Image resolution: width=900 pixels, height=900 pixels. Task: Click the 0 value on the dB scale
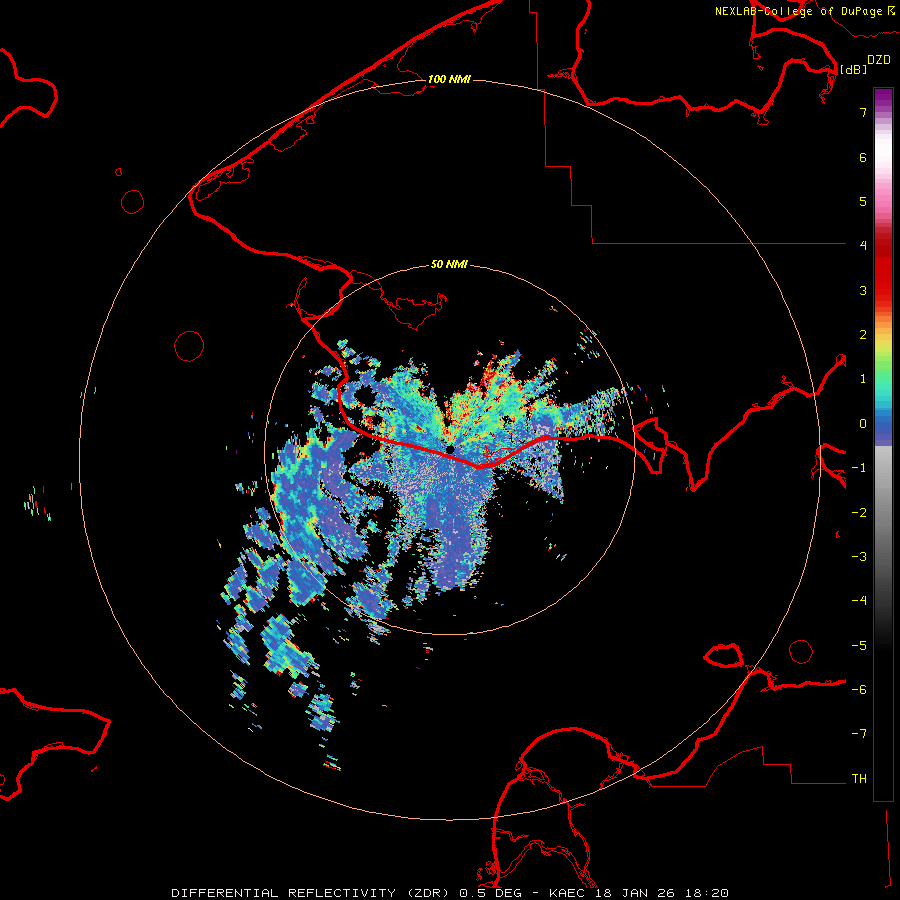pyautogui.click(x=863, y=424)
